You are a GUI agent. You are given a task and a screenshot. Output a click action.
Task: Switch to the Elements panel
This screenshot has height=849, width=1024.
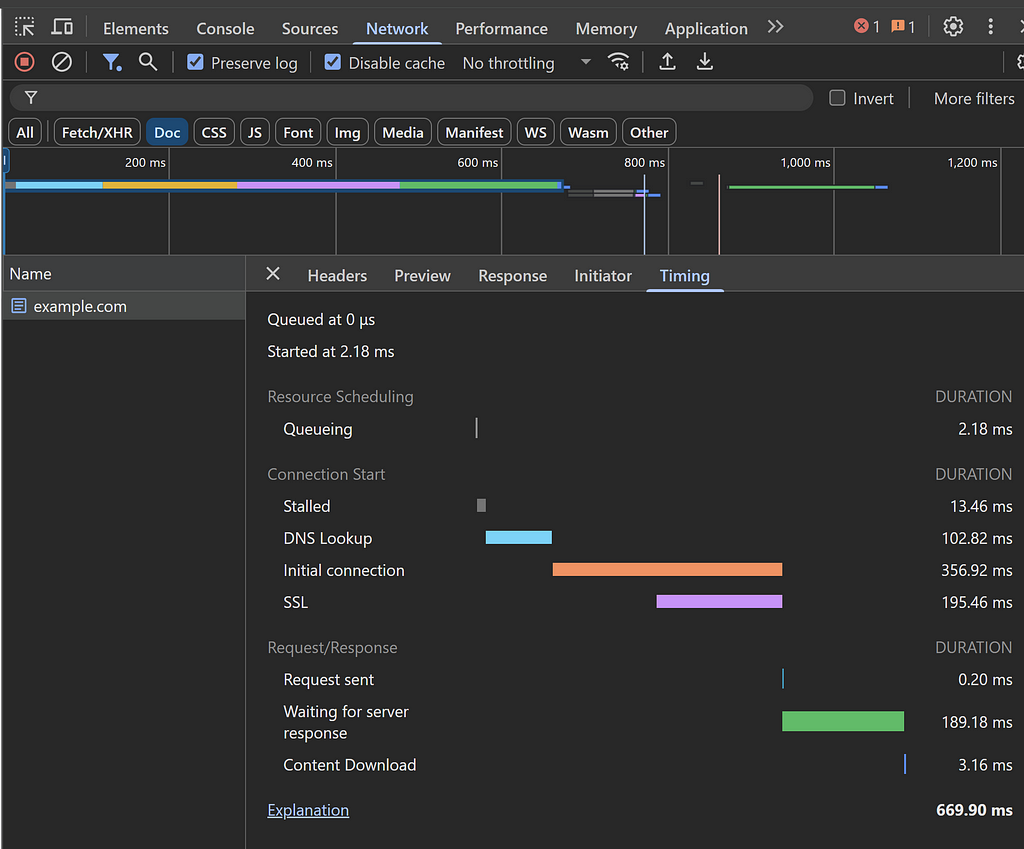(136, 29)
